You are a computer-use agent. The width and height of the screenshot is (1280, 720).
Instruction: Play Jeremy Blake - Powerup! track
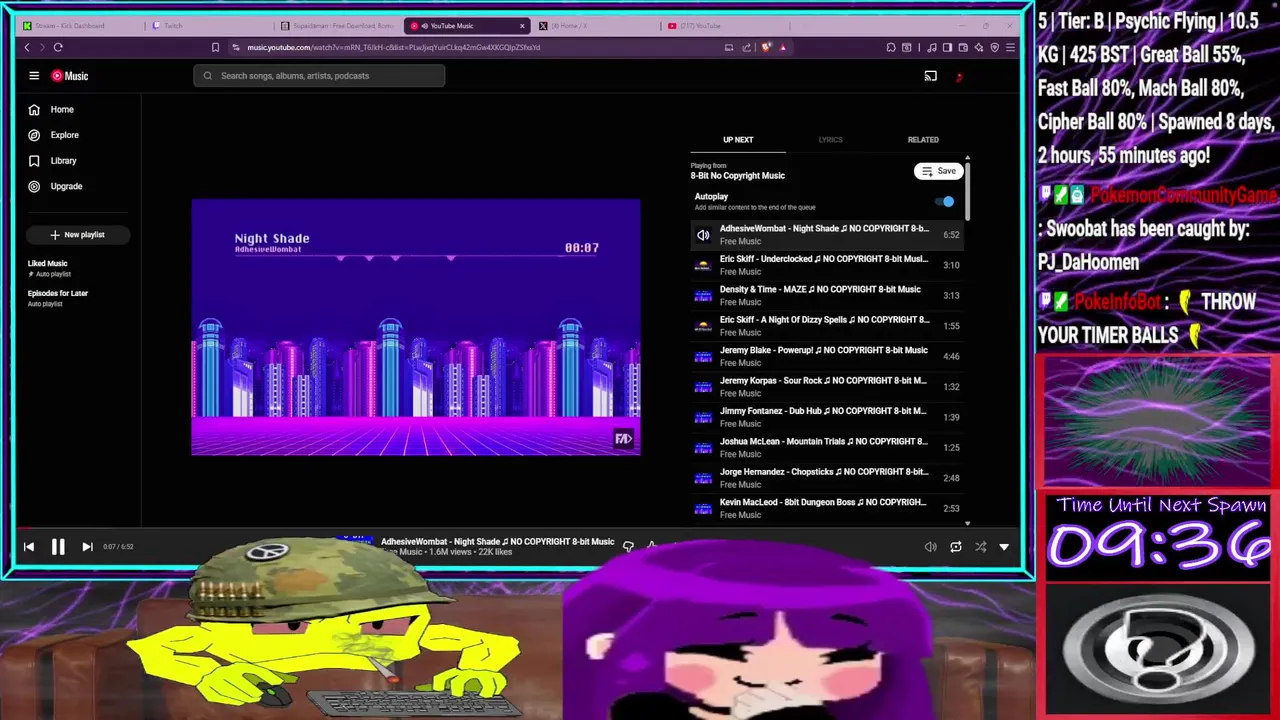coord(826,356)
